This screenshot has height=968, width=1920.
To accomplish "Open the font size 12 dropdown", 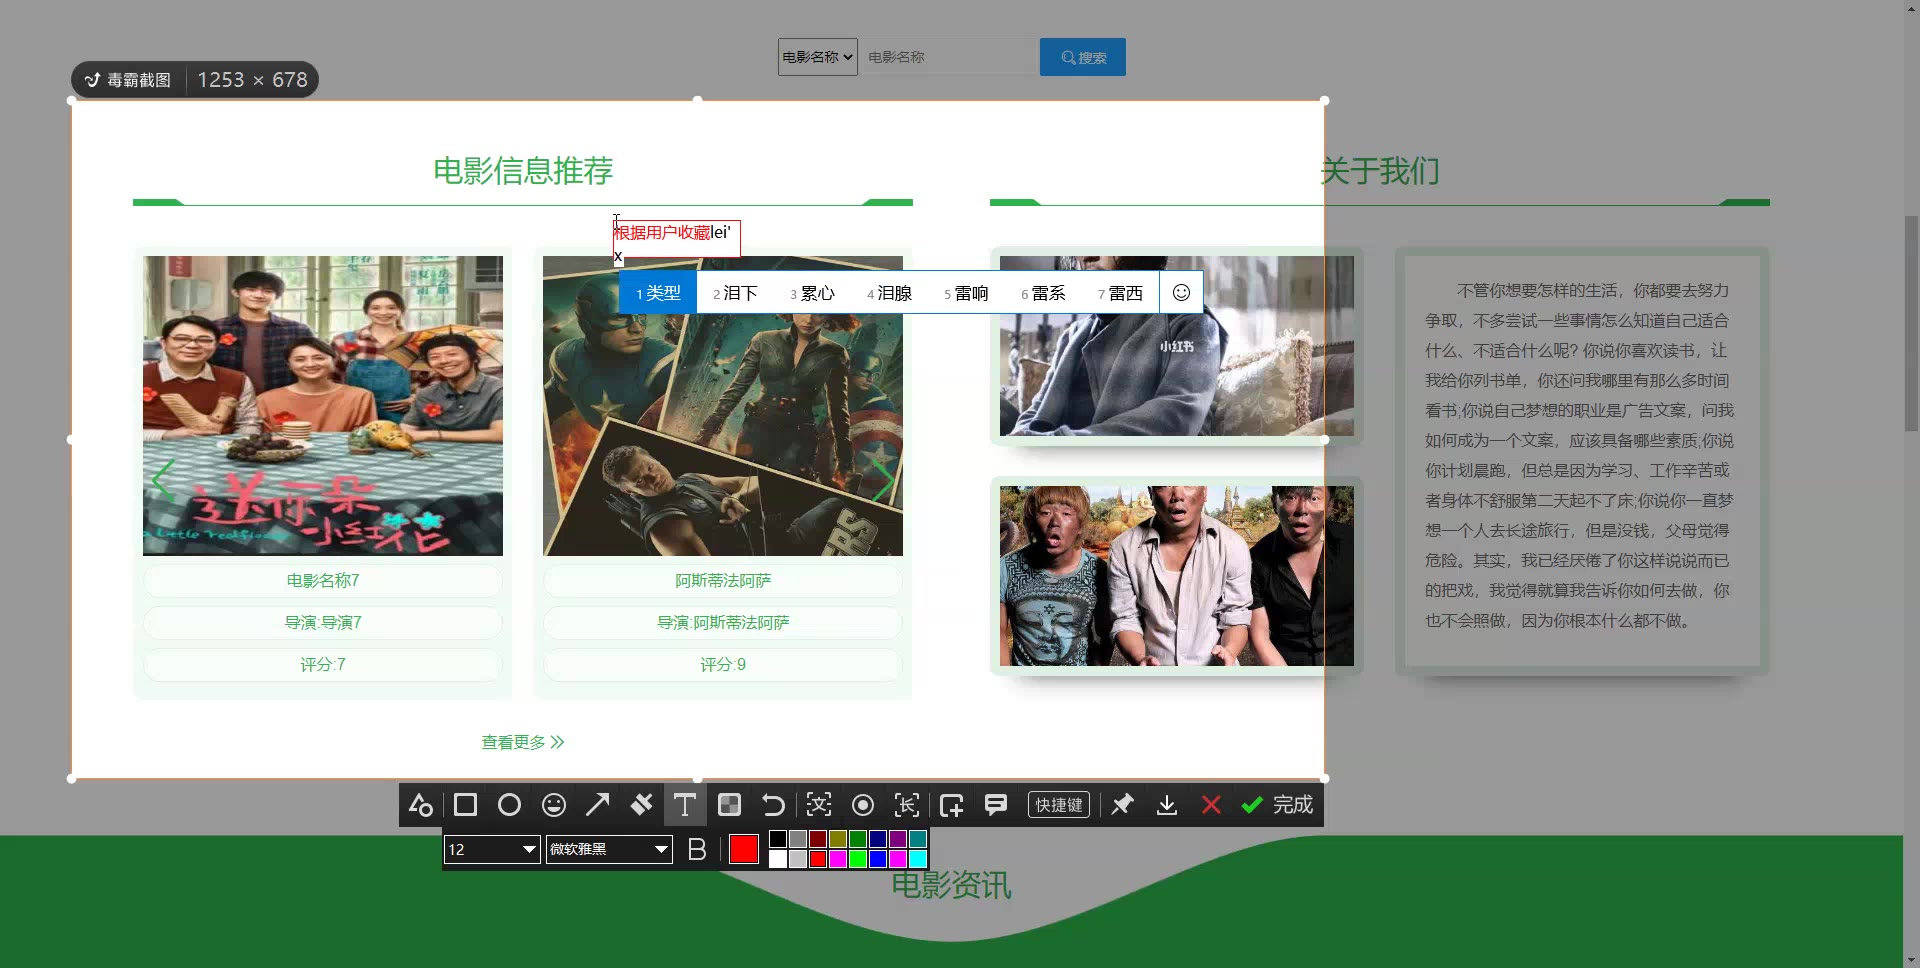I will tap(492, 849).
